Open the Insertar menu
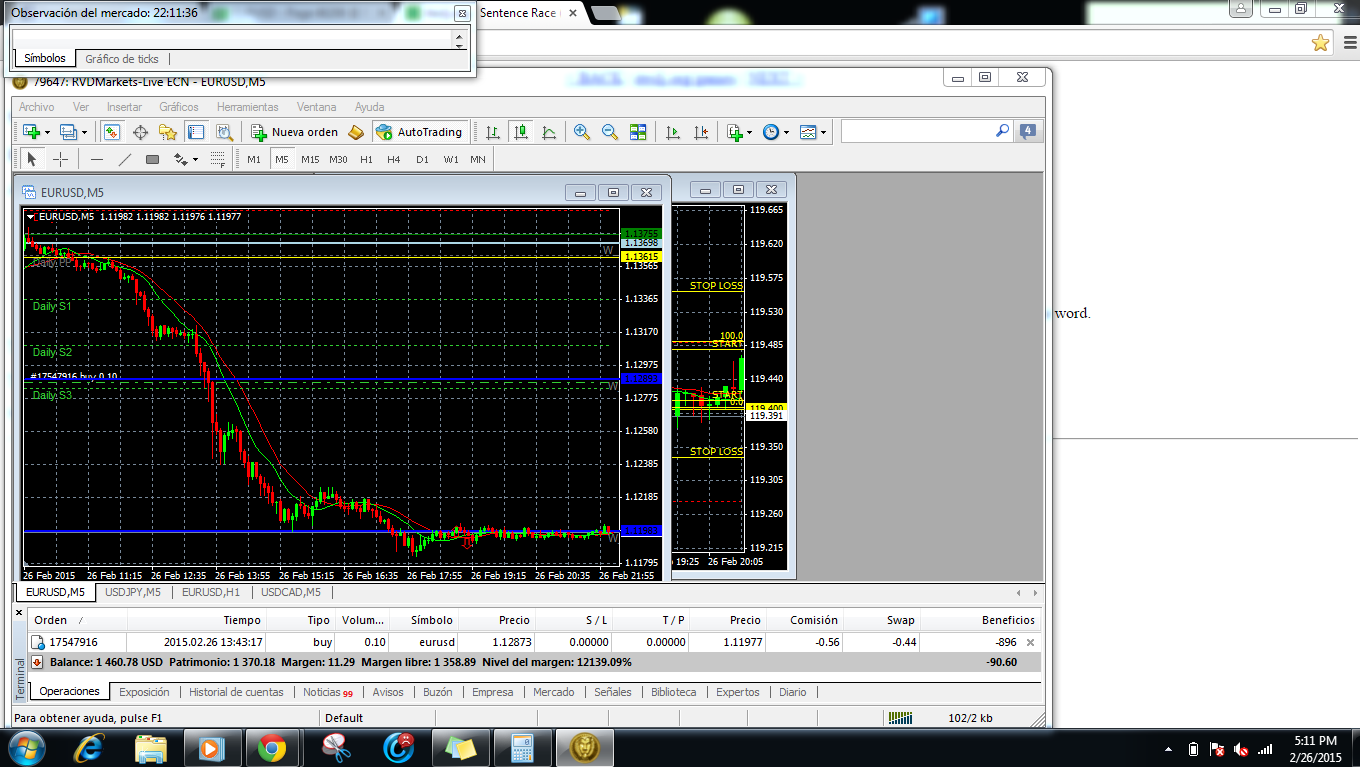The height and width of the screenshot is (767, 1360). pyautogui.click(x=124, y=107)
